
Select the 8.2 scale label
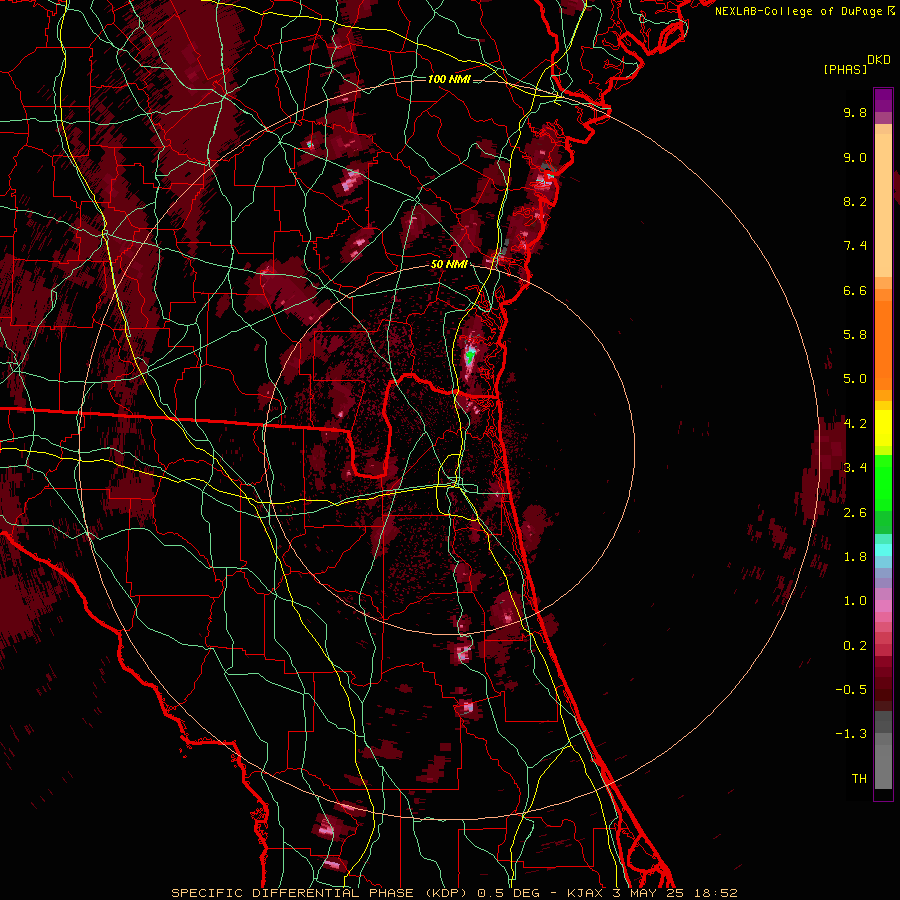[x=855, y=201]
